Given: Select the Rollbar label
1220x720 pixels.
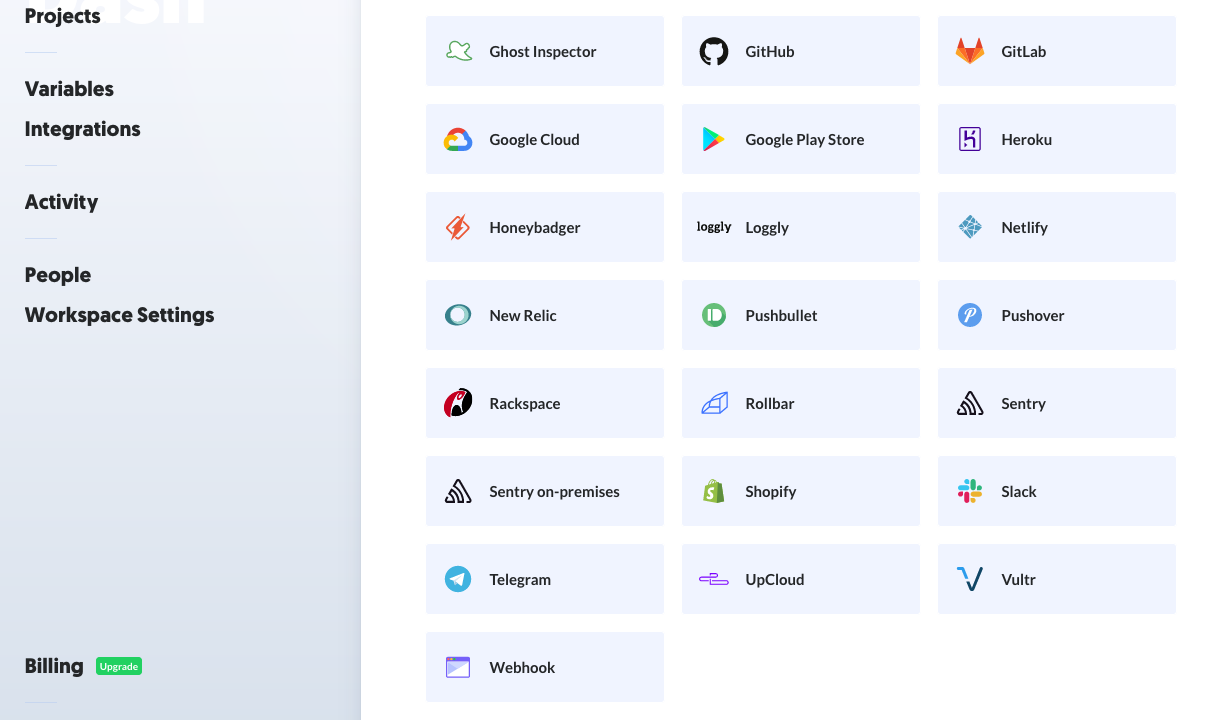Looking at the screenshot, I should (770, 404).
